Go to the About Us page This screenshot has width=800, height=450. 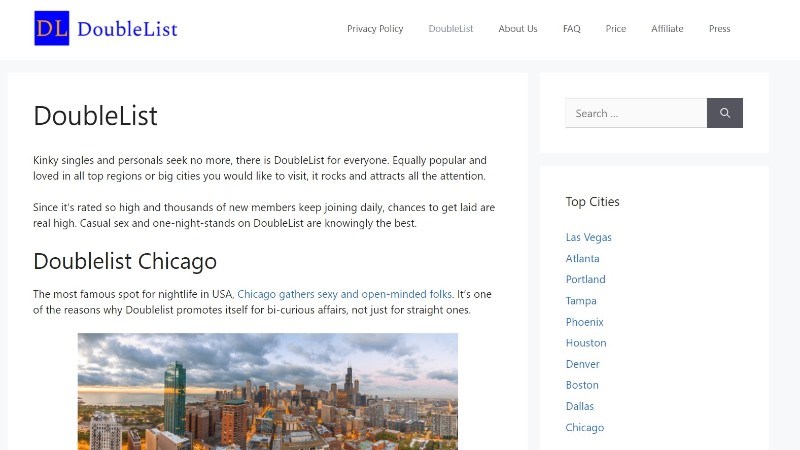(x=518, y=29)
